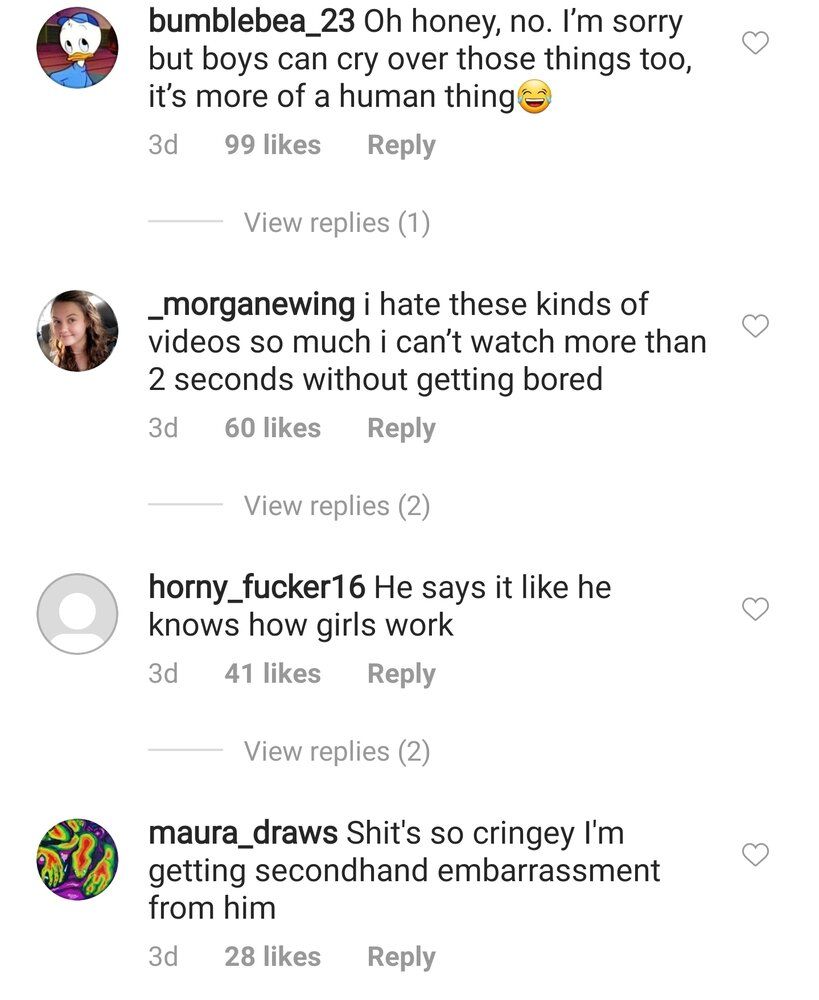Expand View replies (2) under the 'knows how girls work' comment
The width and height of the screenshot is (819, 1000).
click(337, 751)
